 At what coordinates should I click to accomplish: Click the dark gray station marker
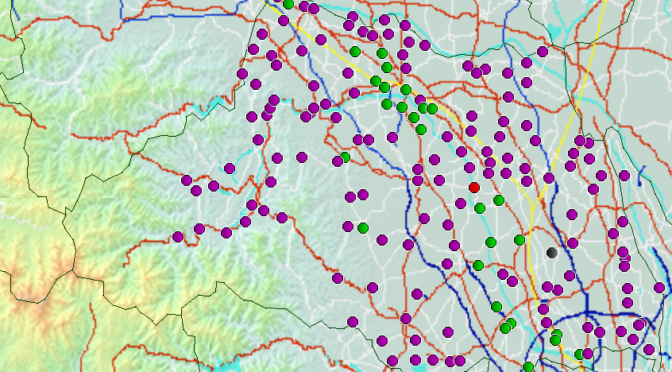tap(552, 252)
